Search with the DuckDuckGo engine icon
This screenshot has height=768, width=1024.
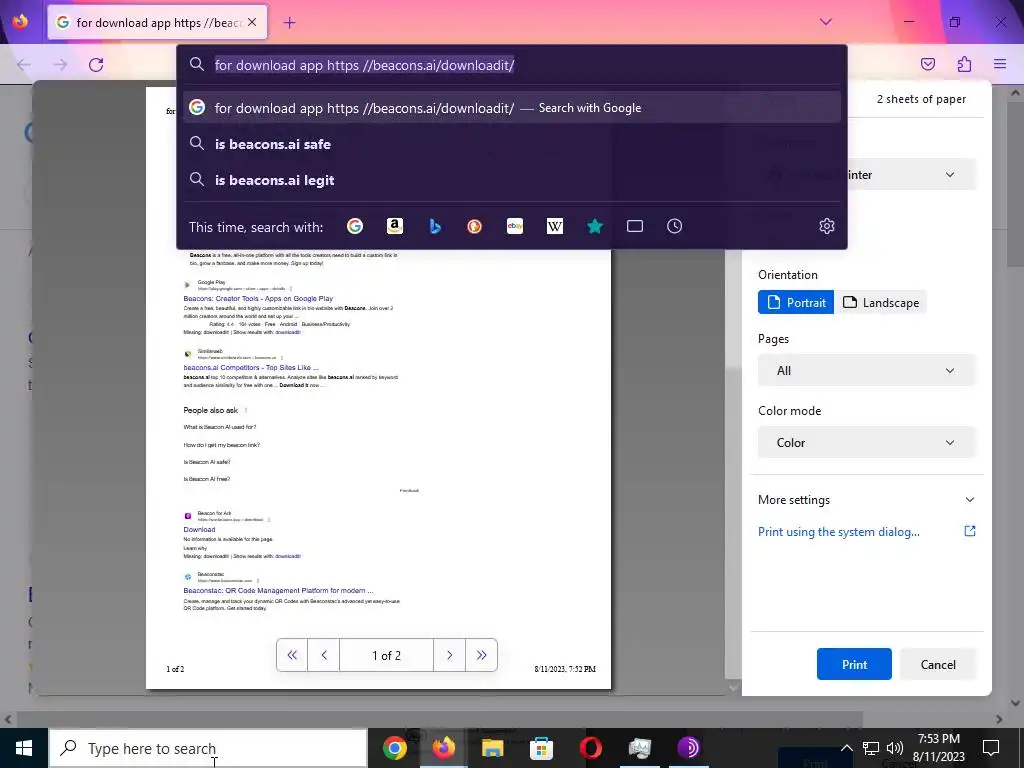pos(475,226)
